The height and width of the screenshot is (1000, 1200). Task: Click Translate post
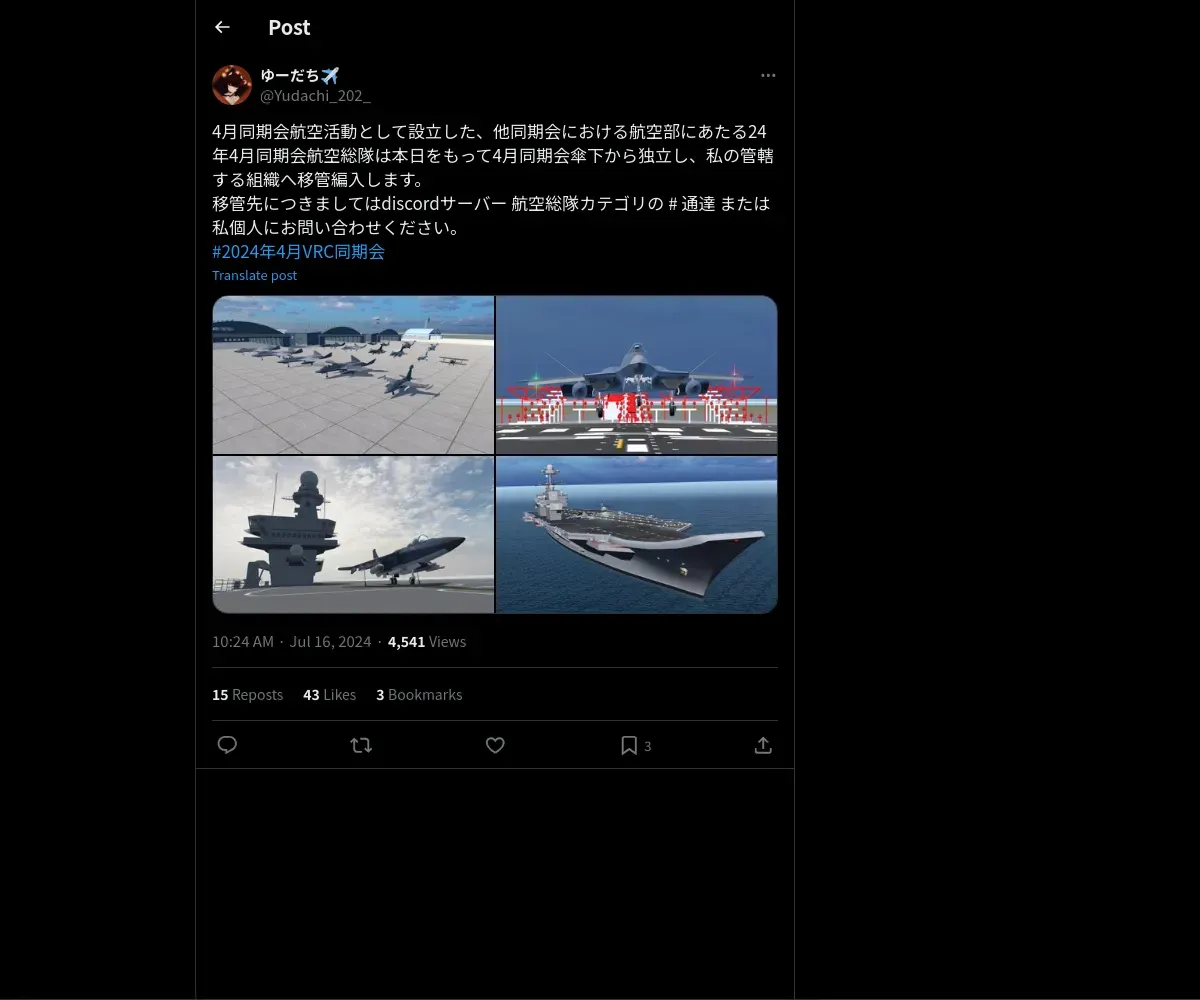(x=254, y=275)
